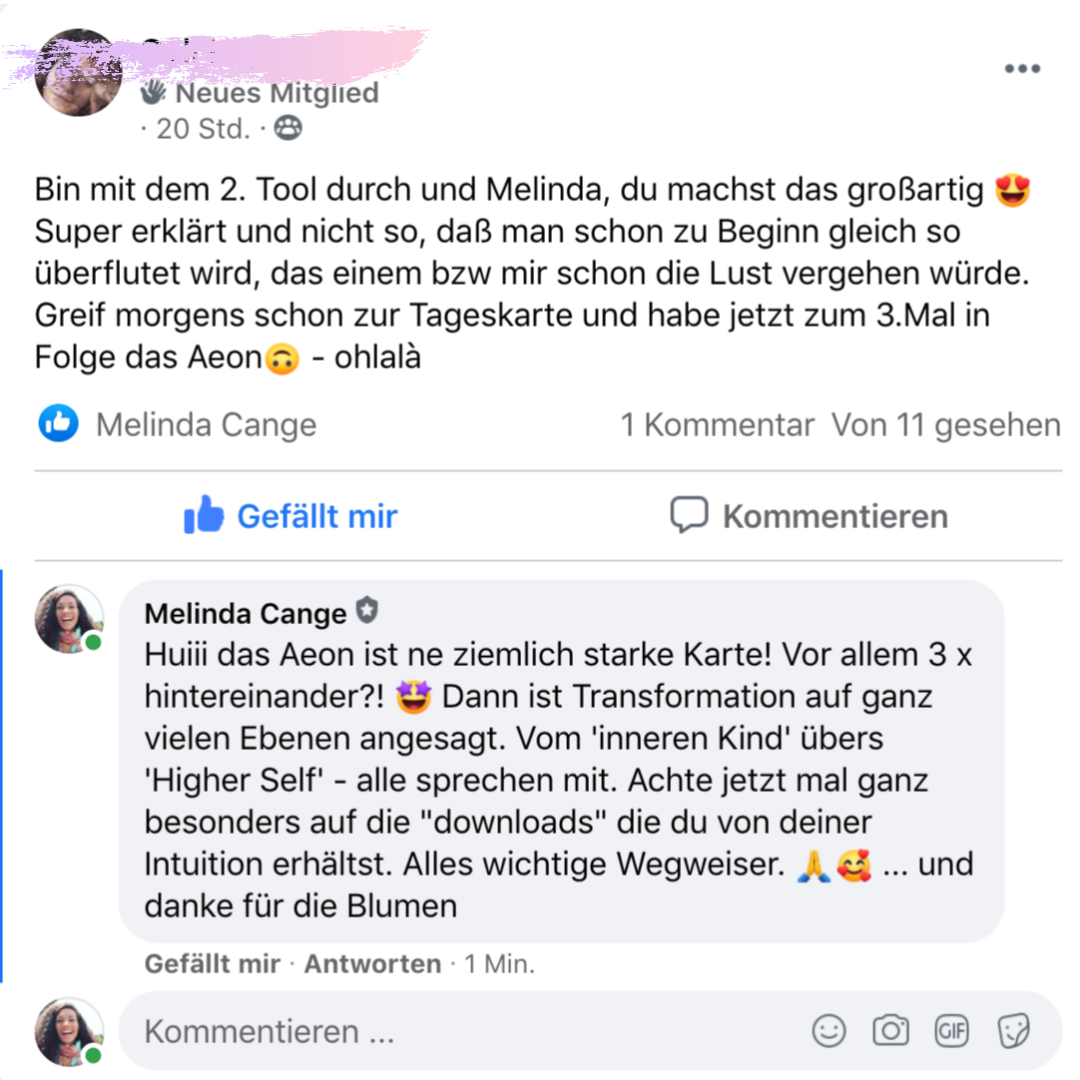The width and height of the screenshot is (1080, 1080).
Task: Open the 20 Std. post timestamp
Action: (x=203, y=129)
